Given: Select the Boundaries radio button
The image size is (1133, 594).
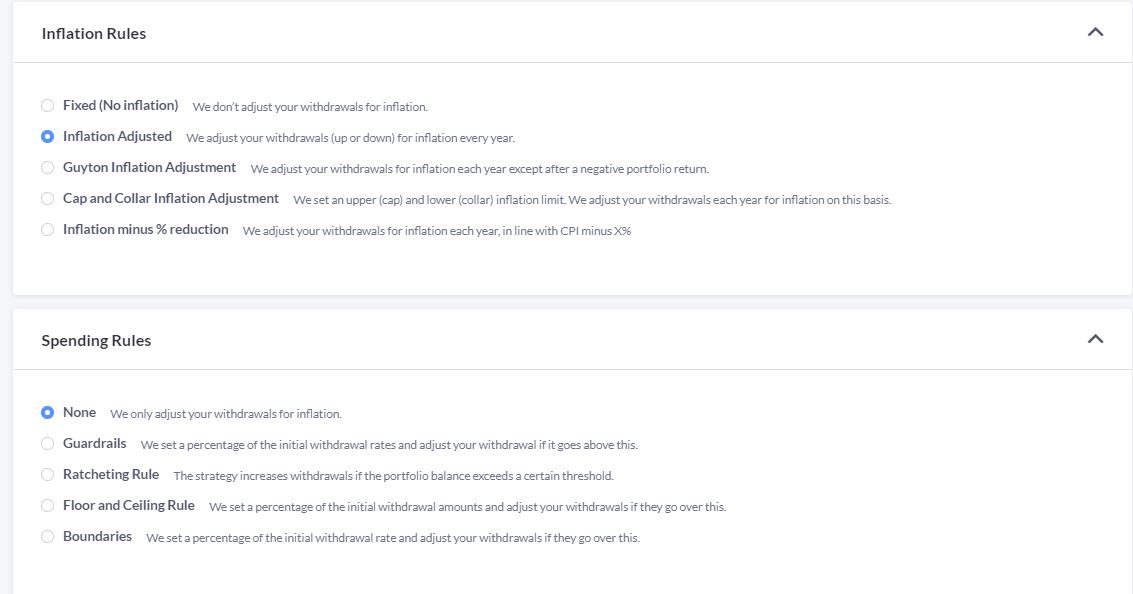Looking at the screenshot, I should click(47, 536).
